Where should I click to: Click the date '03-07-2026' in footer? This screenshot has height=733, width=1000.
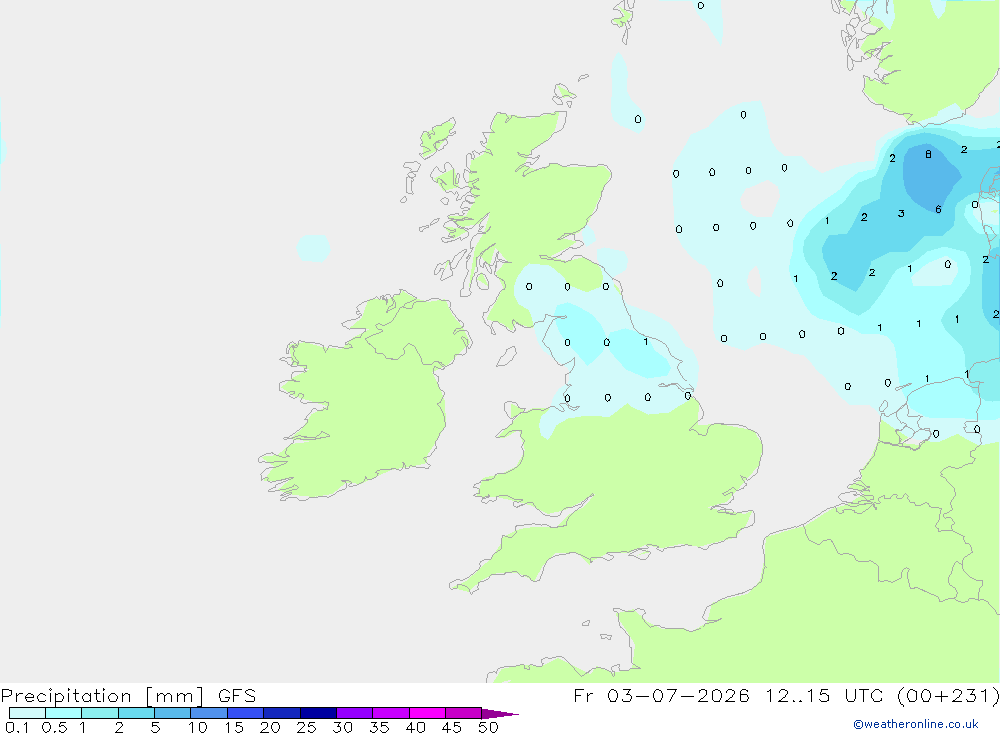coord(678,696)
